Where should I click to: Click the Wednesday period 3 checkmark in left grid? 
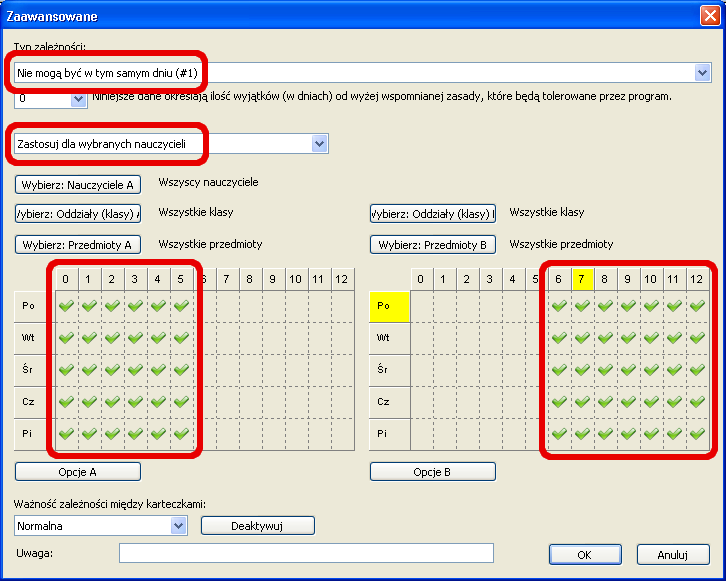point(135,370)
